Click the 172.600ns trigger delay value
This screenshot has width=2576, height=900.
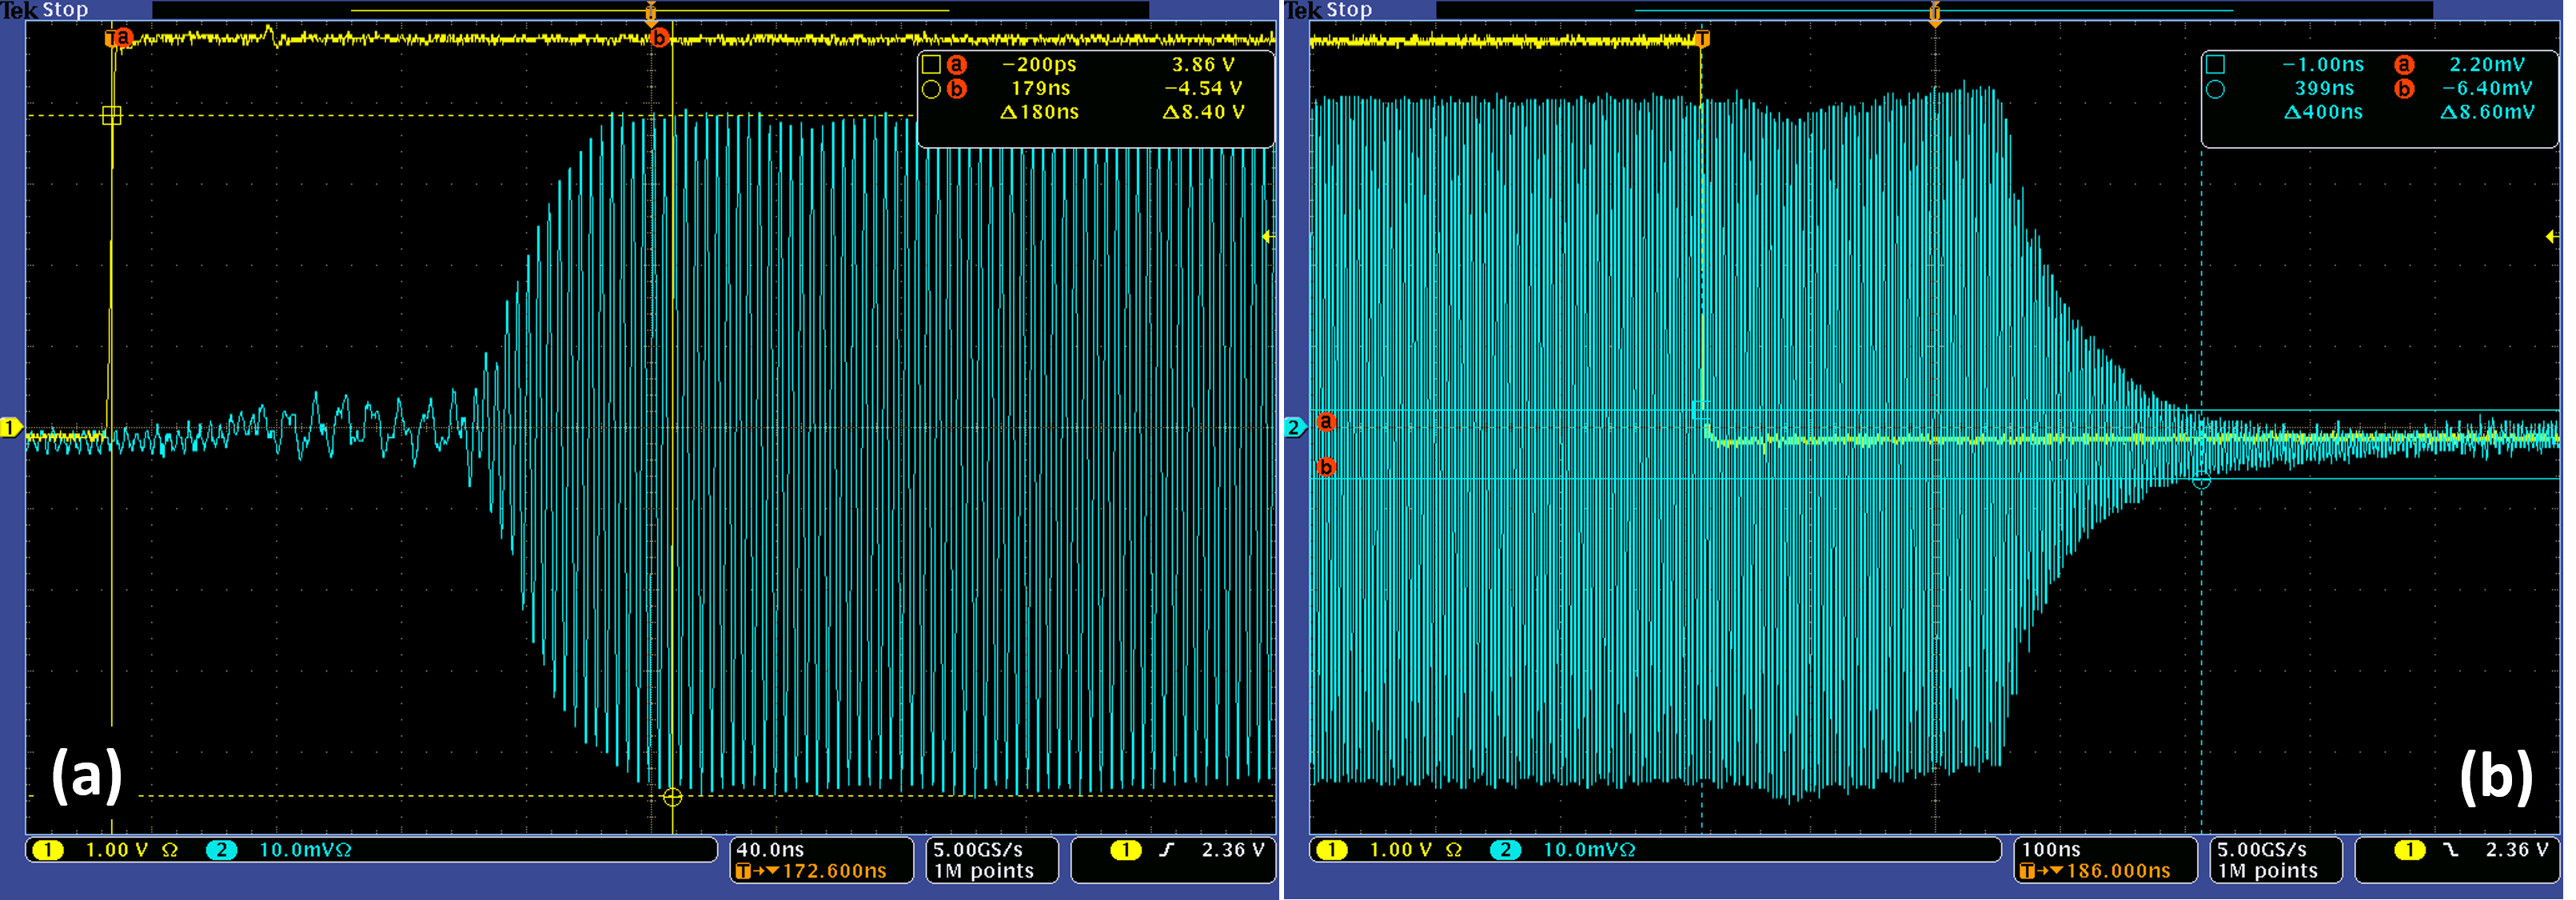tap(834, 871)
